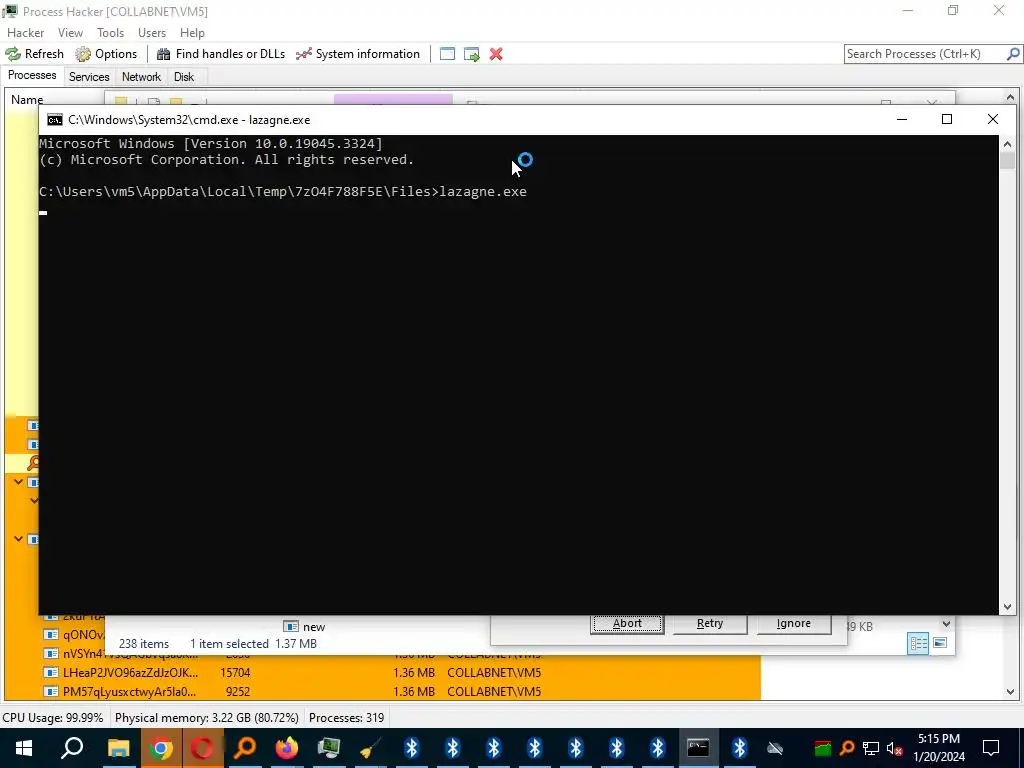This screenshot has width=1024, height=768.
Task: Click icon of LHeaP2JVO96azZdJzOJK process
Action: click(x=51, y=672)
